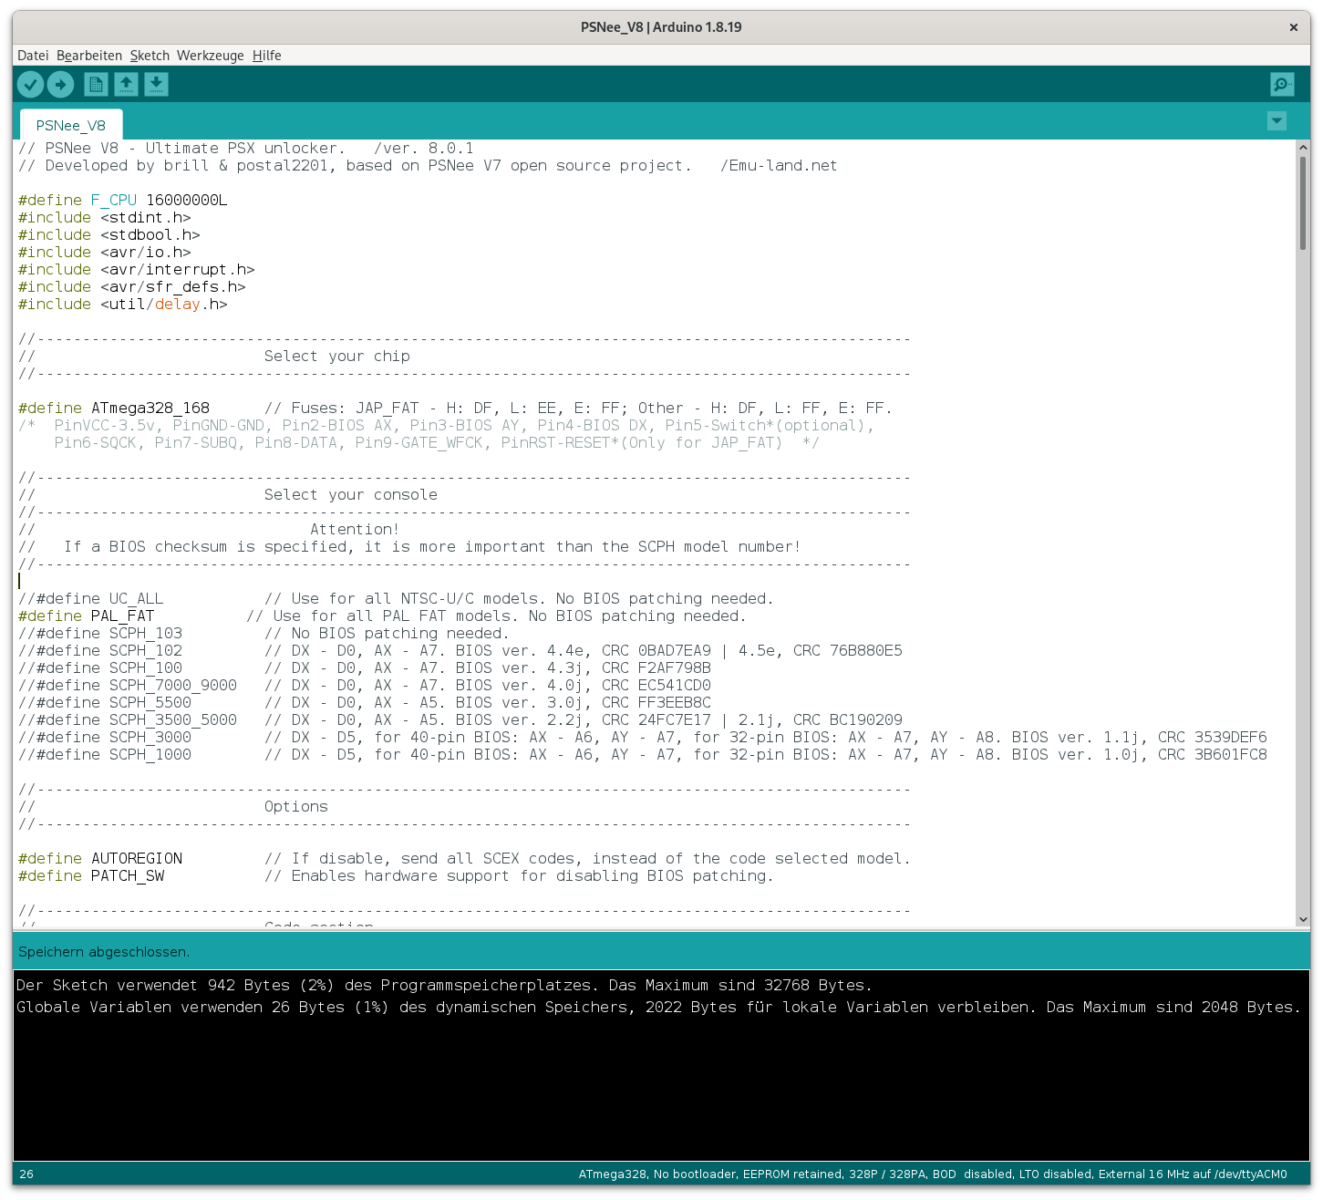The image size is (1323, 1200).
Task: Click the '//#define SCPH_5500' line
Action: click(365, 703)
